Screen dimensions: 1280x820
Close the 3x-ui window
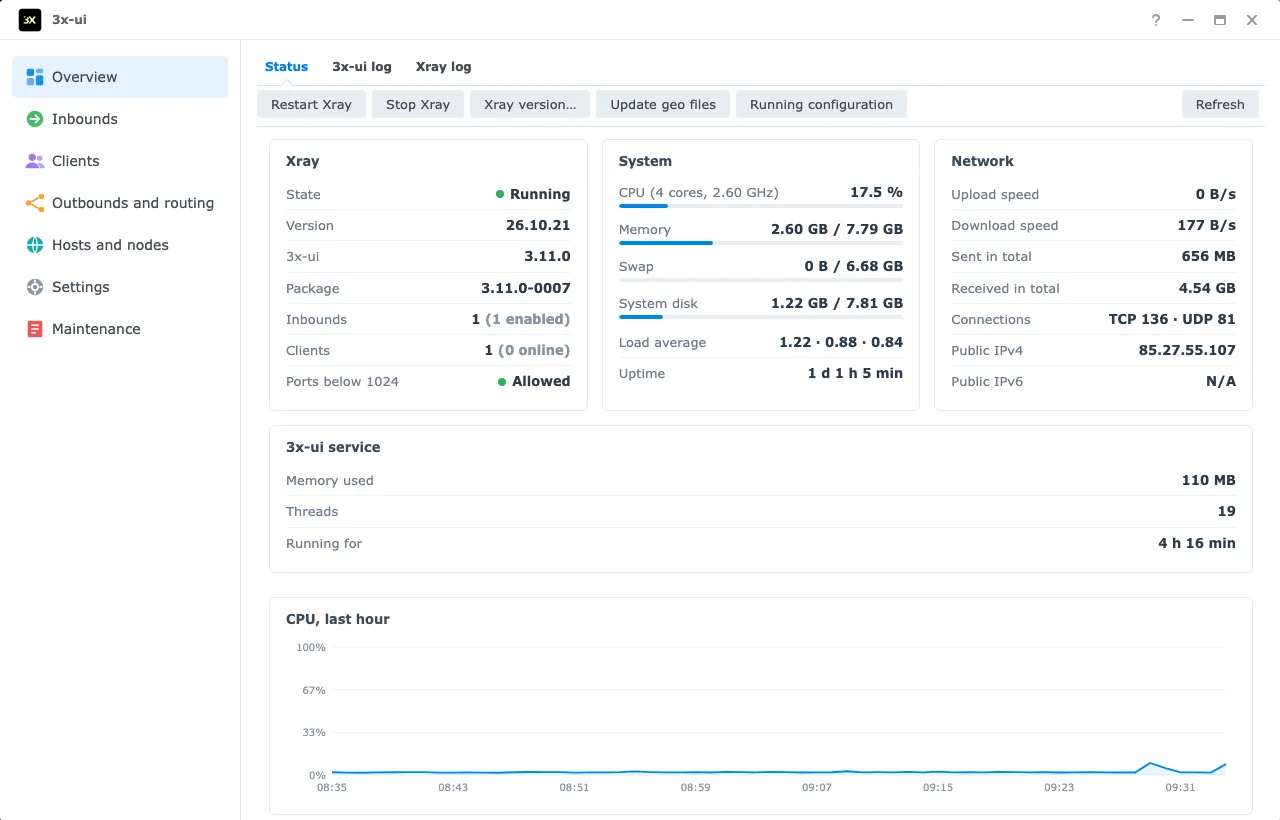click(1252, 20)
